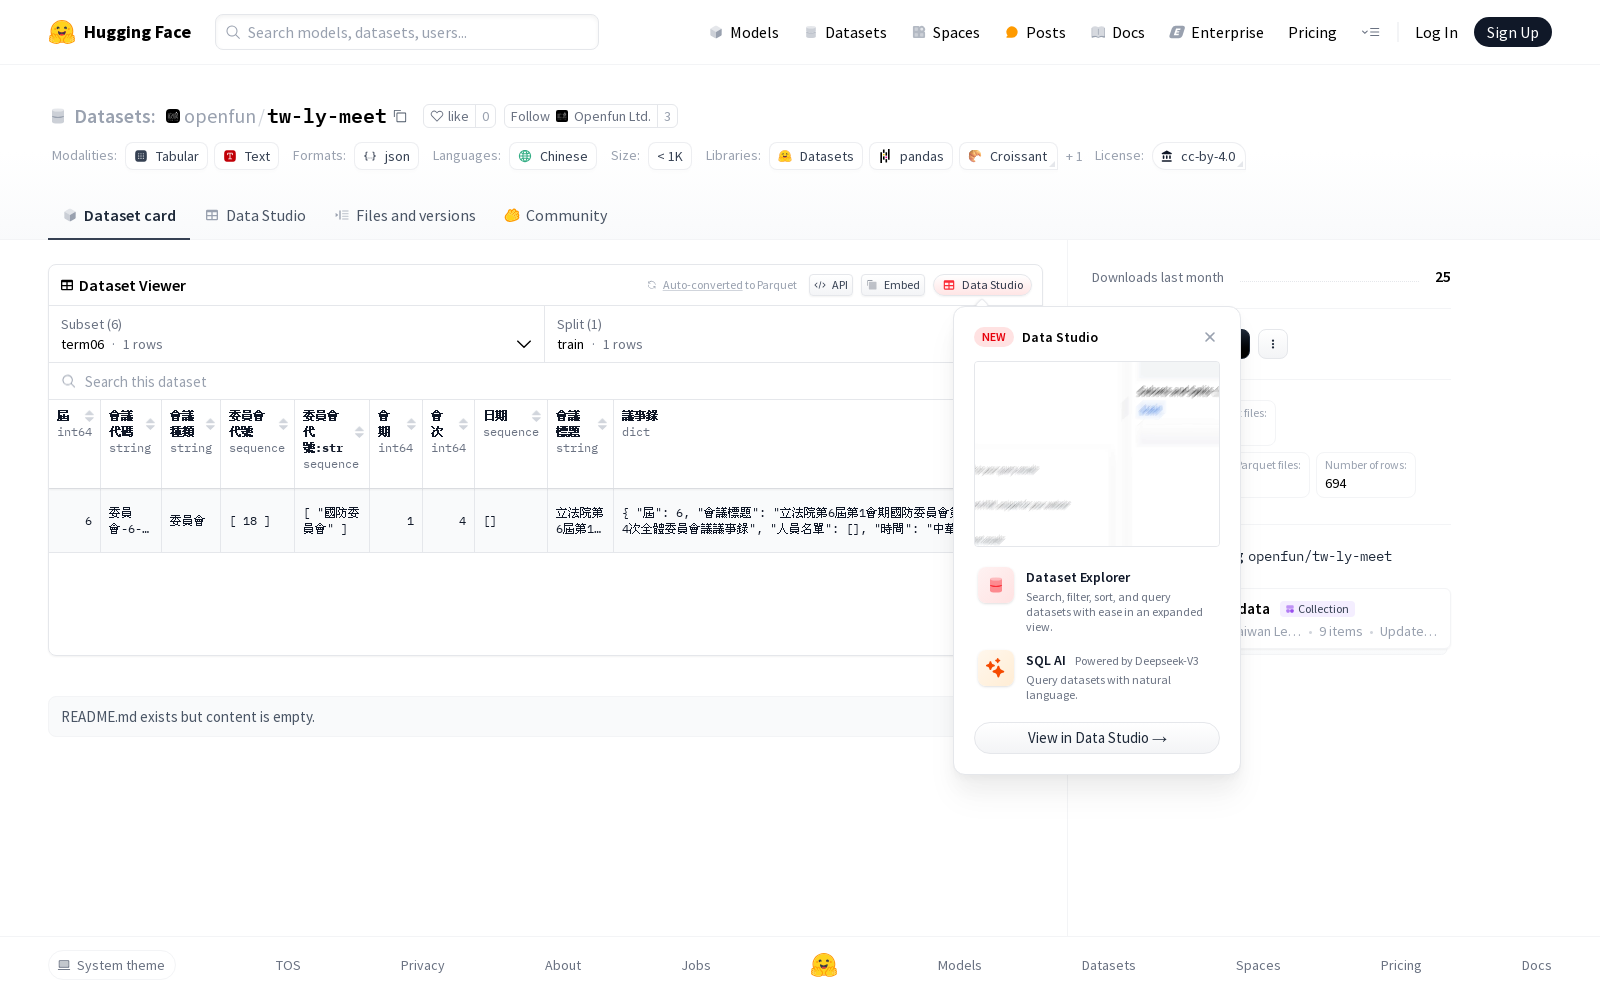
Task: Open the three-dot more options menu
Action: point(1273,344)
